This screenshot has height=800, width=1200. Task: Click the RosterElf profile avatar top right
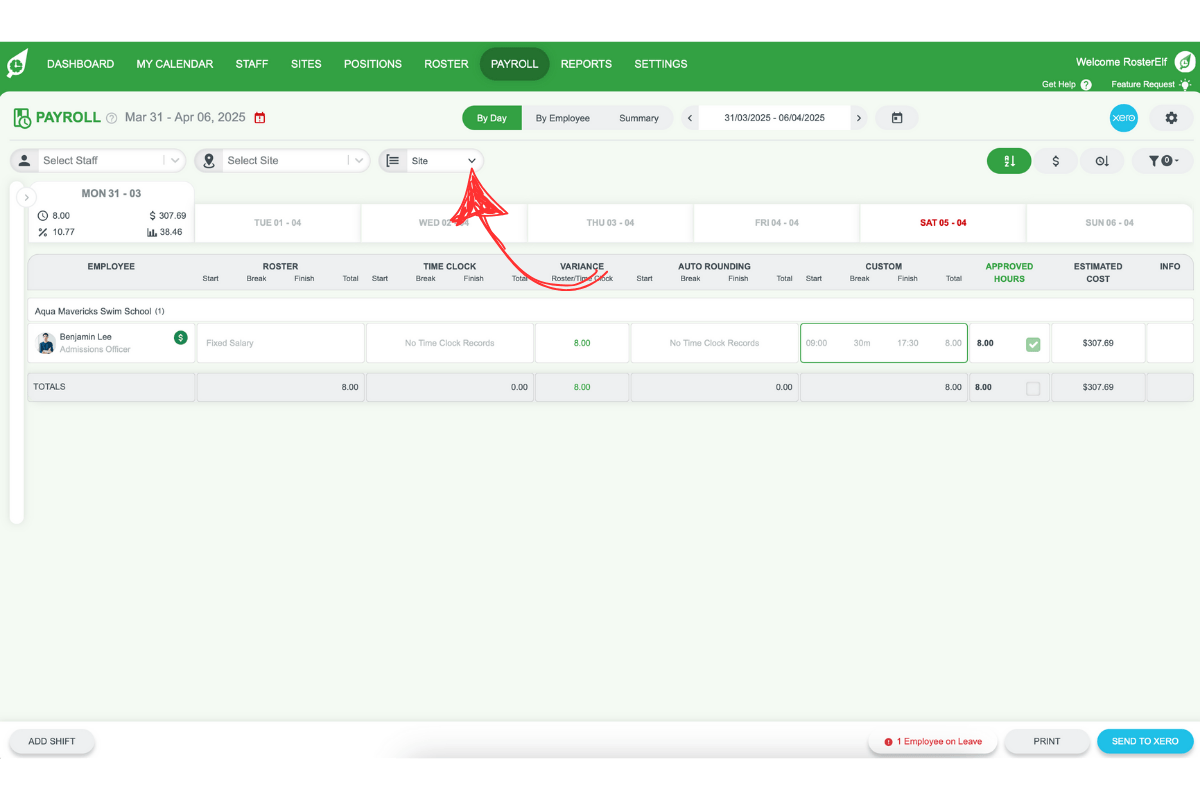1184,61
